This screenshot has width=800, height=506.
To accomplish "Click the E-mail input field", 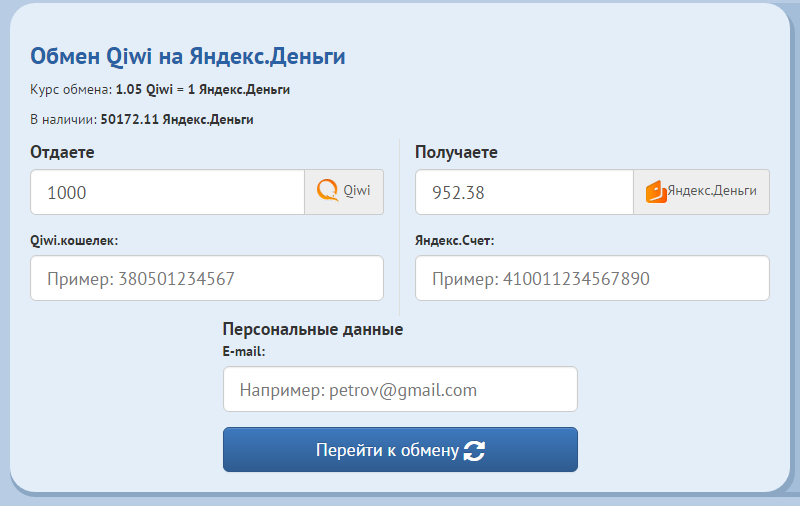I will point(400,389).
